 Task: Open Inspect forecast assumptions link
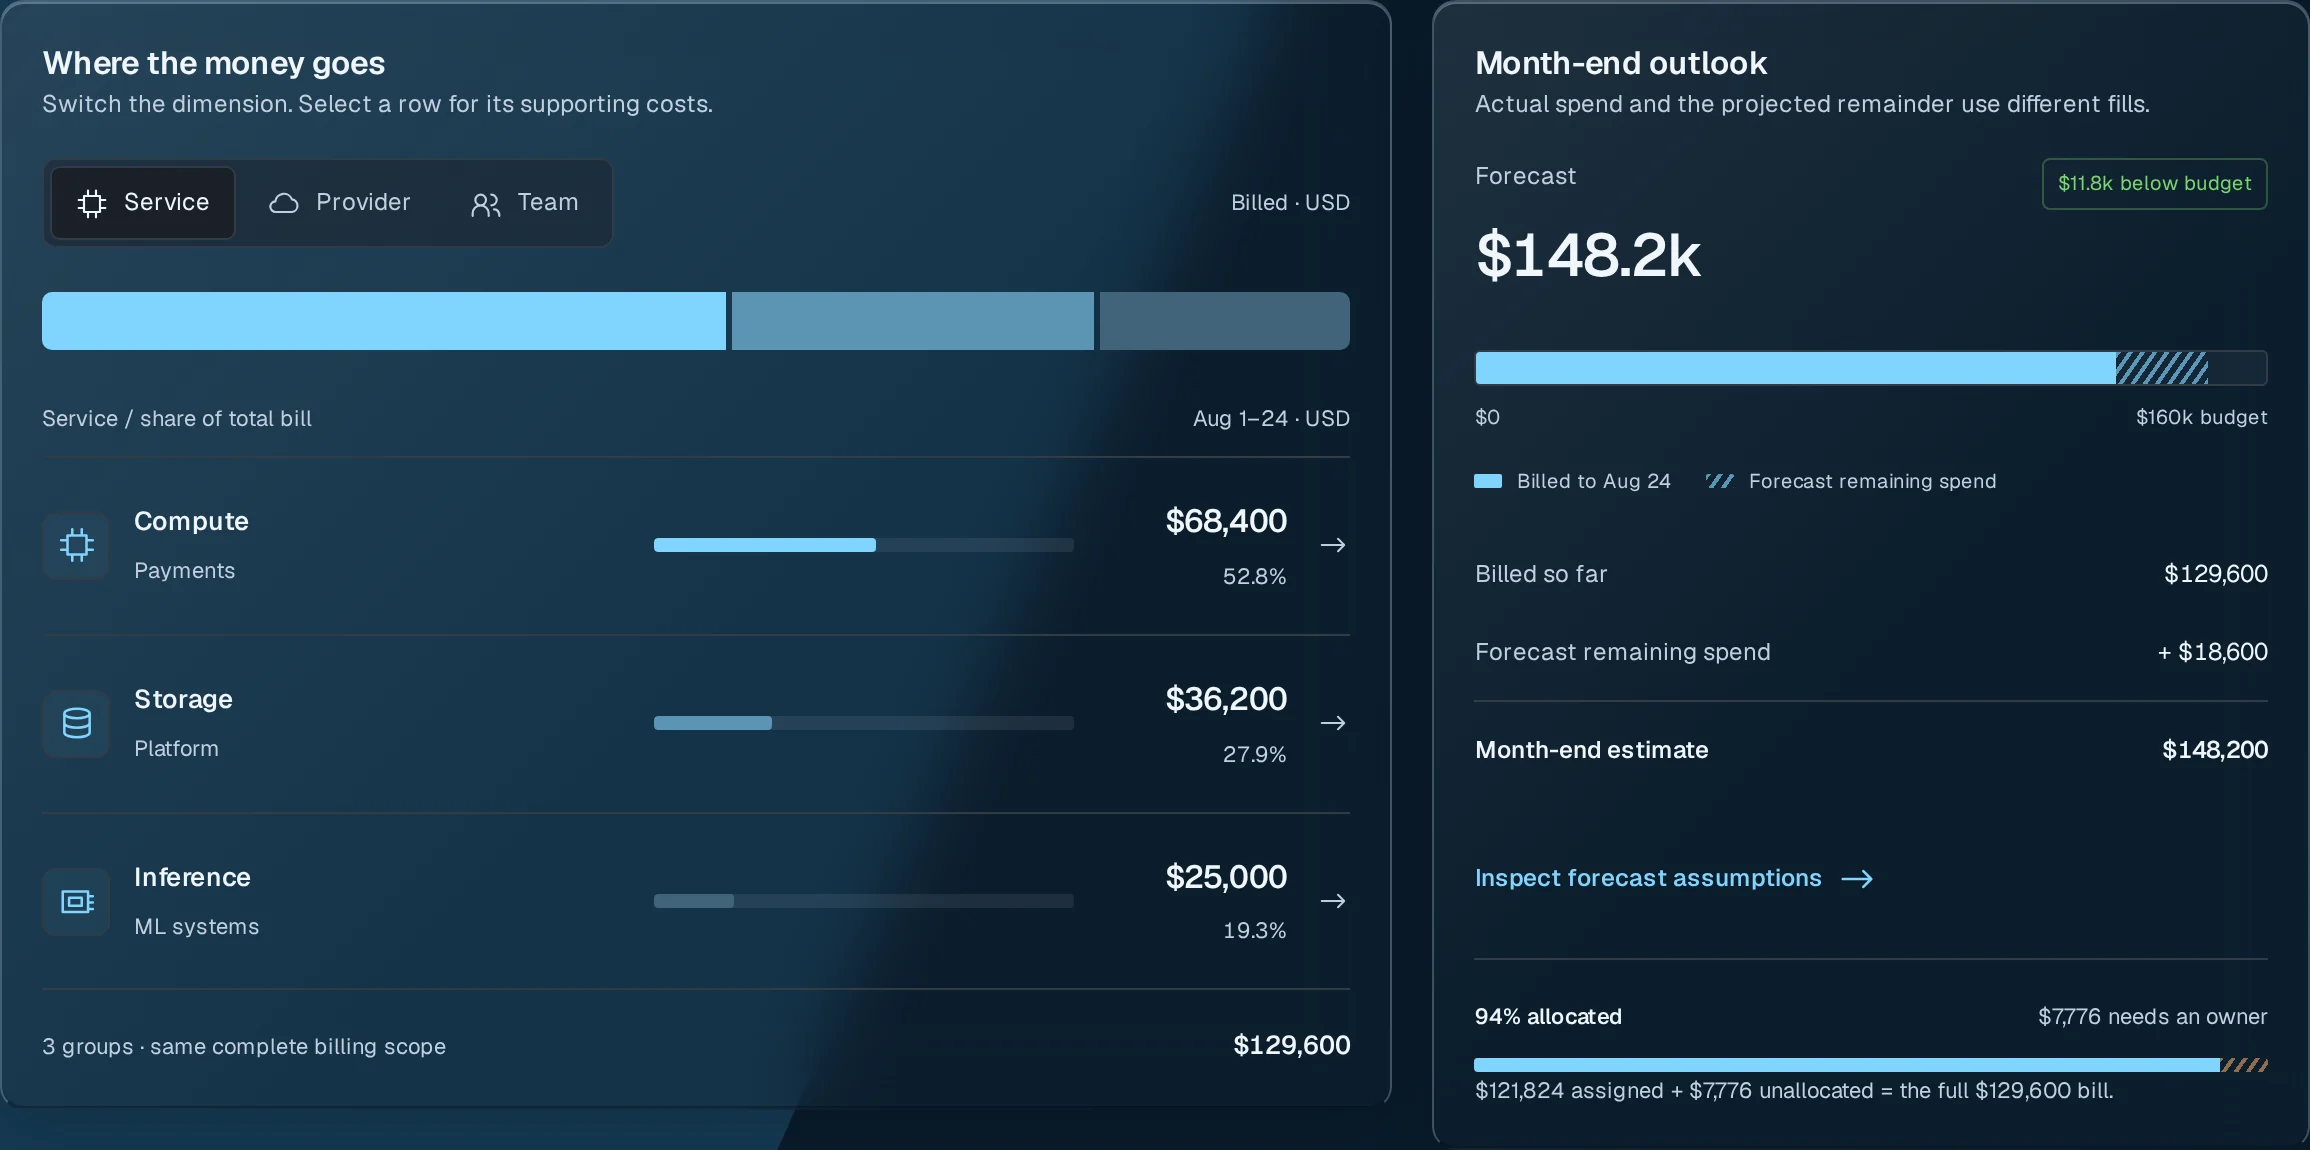click(1674, 878)
